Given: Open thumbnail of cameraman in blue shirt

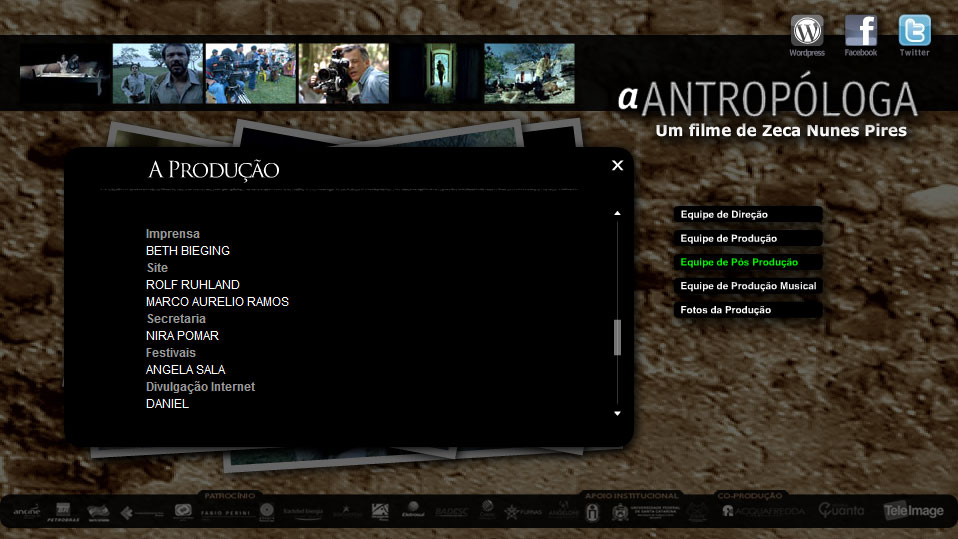Looking at the screenshot, I should [343, 73].
